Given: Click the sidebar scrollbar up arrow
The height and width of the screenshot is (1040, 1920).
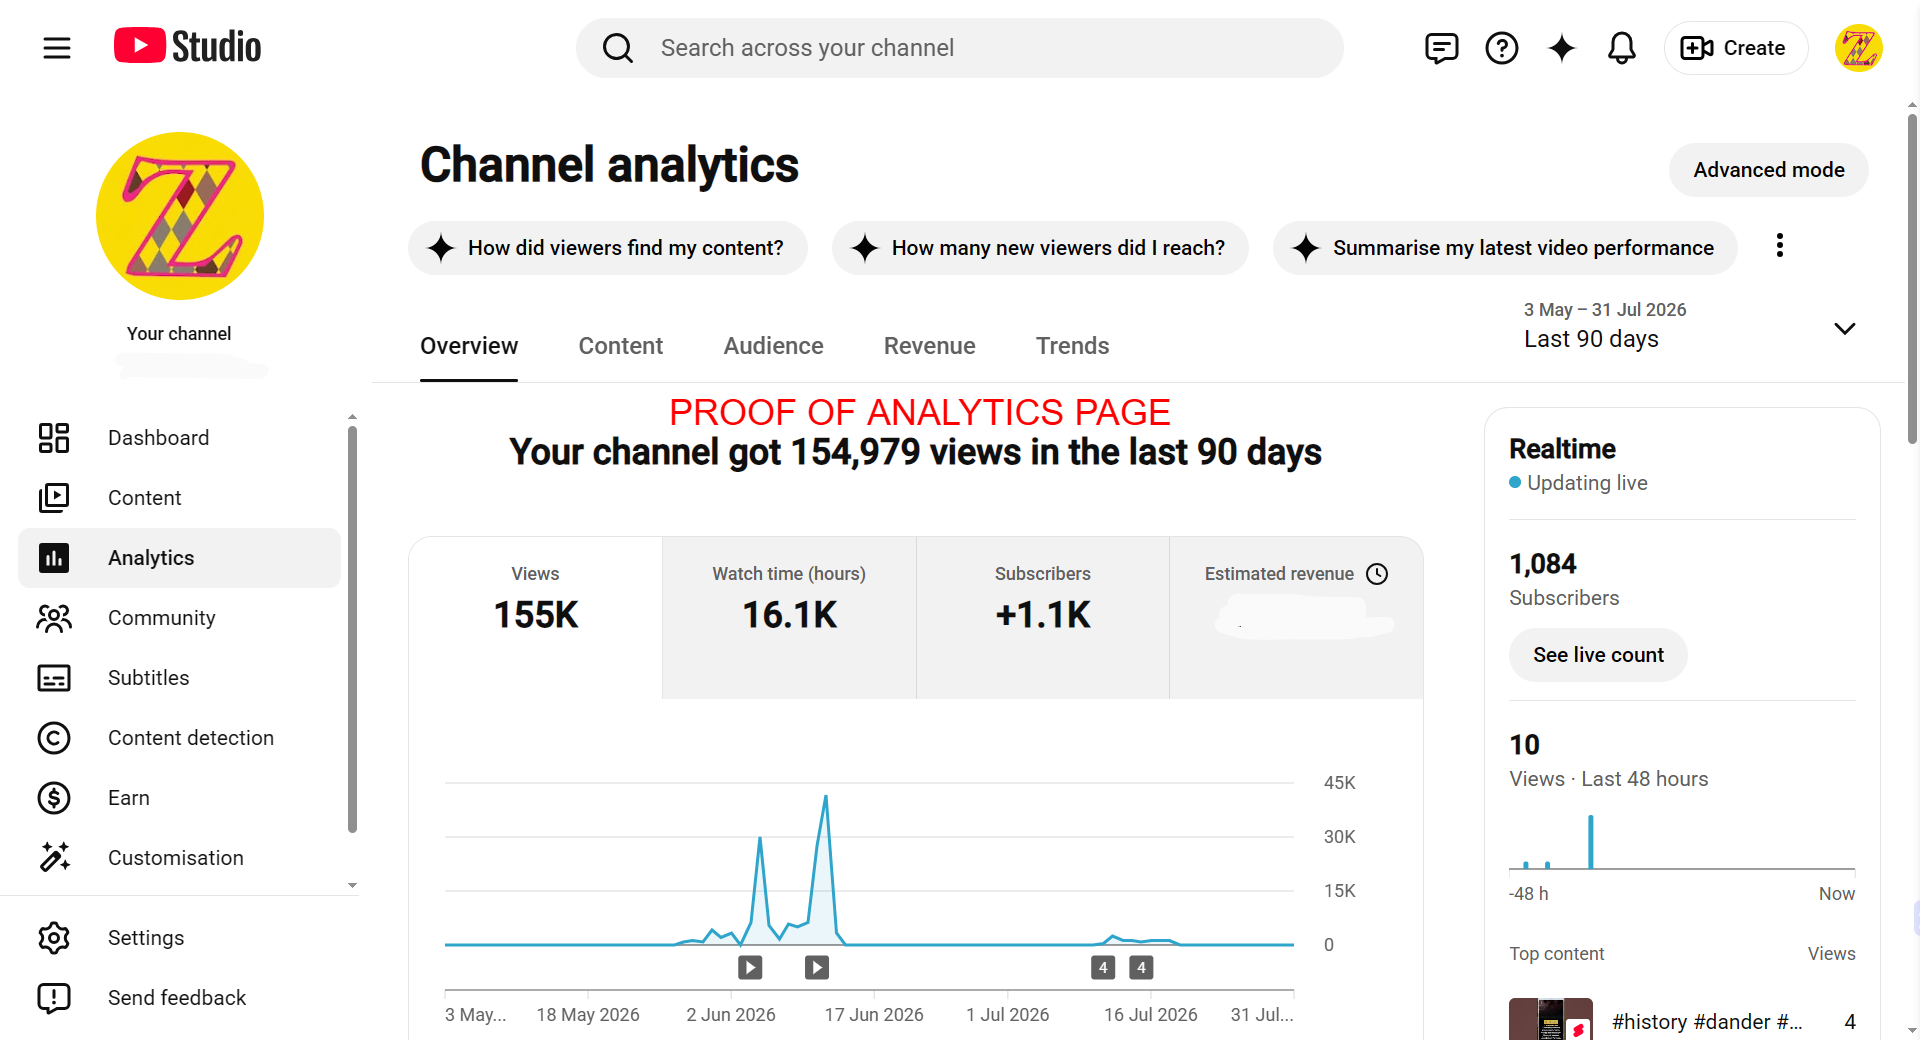Looking at the screenshot, I should pos(352,416).
